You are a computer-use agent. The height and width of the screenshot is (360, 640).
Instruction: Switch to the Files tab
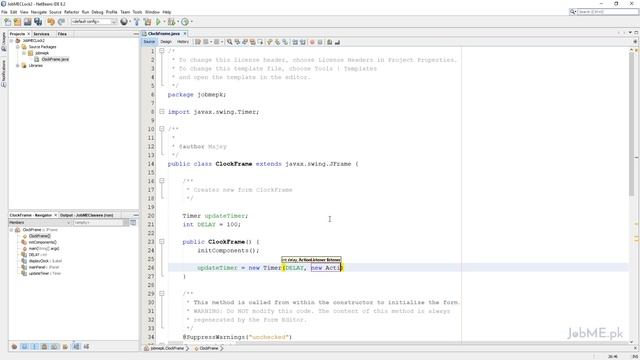[x=62, y=34]
